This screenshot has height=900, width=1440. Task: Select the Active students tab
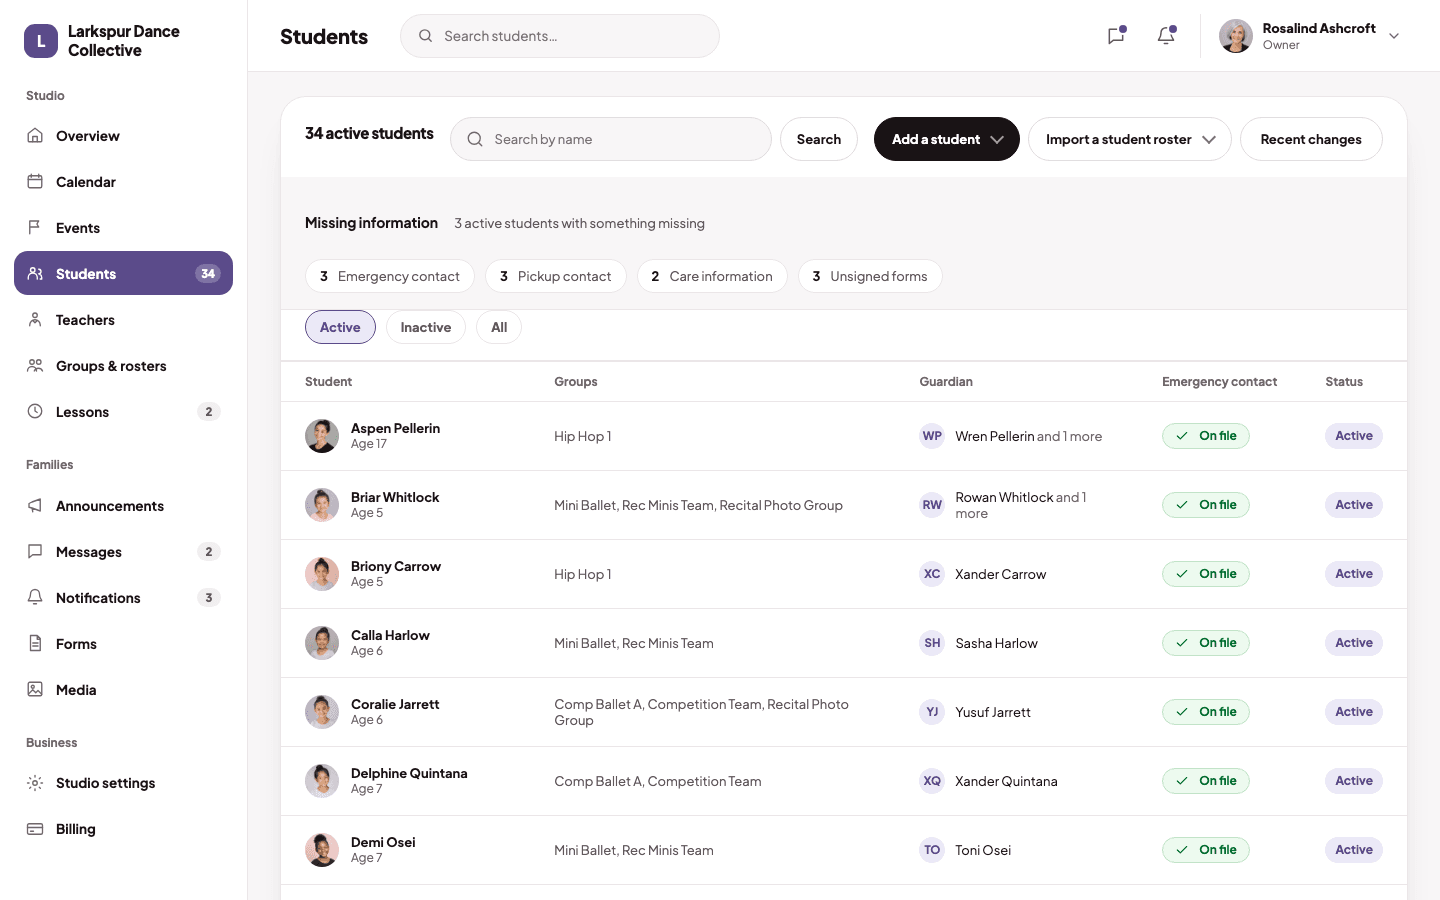pos(340,327)
